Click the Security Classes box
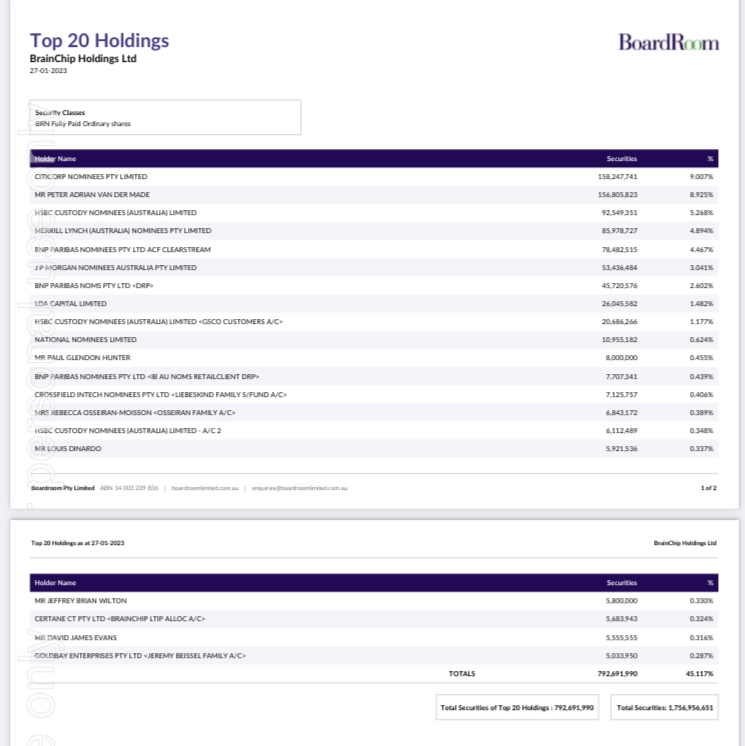This screenshot has height=746, width=745. pyautogui.click(x=165, y=118)
